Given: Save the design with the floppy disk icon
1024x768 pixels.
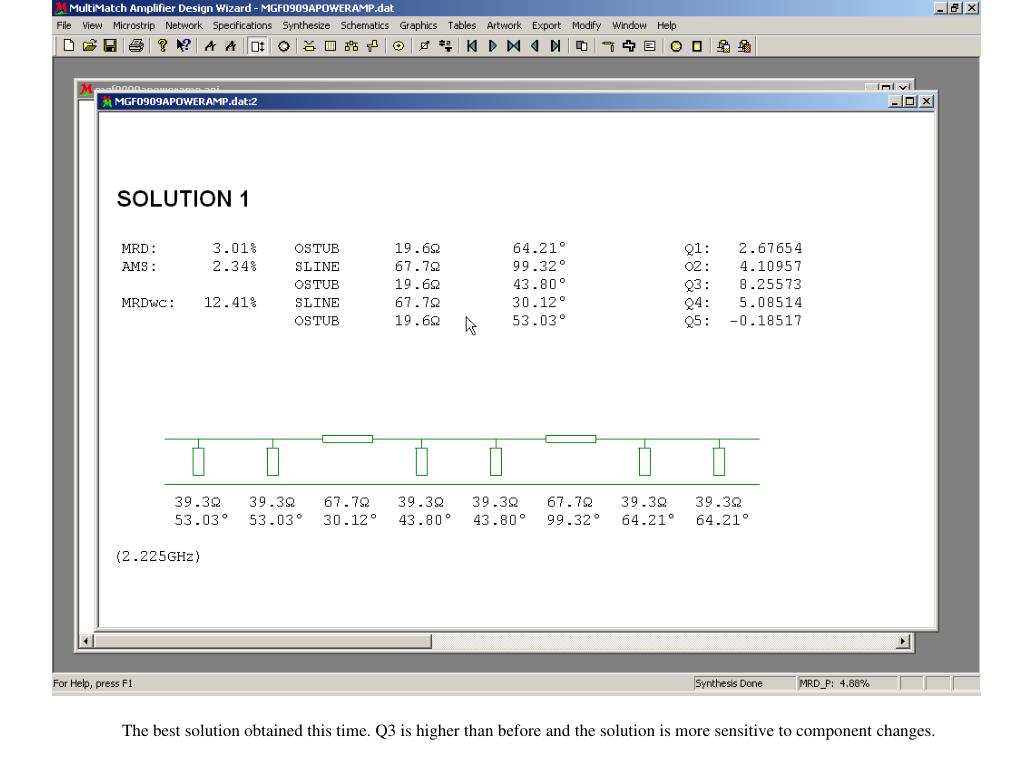Looking at the screenshot, I should click(x=110, y=46).
